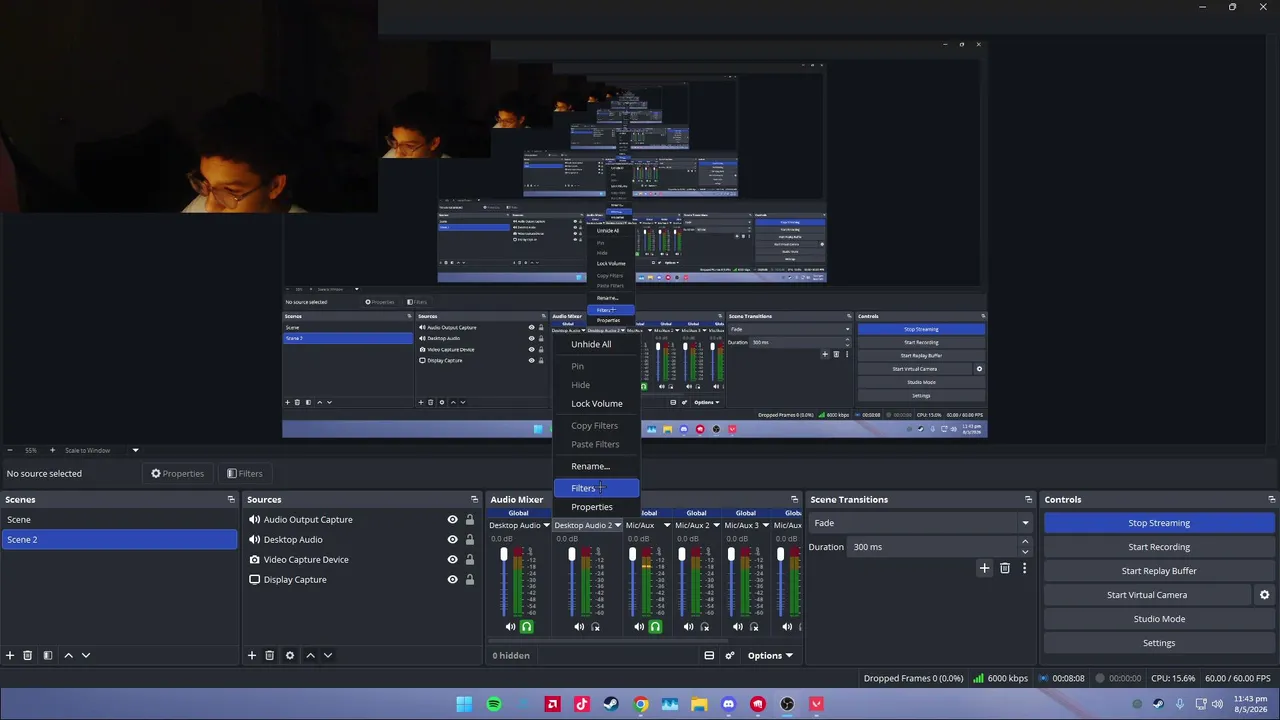
Task: Mute the Desktop Audio mixer channel
Action: point(510,627)
